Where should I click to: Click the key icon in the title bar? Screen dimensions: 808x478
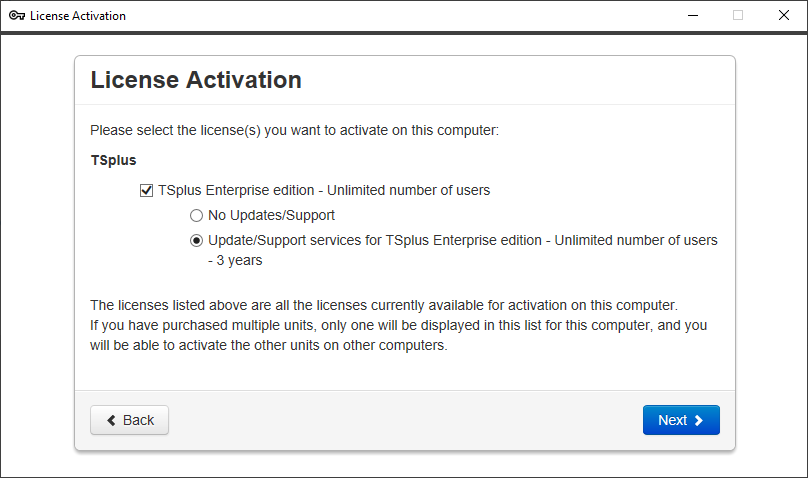(16, 16)
